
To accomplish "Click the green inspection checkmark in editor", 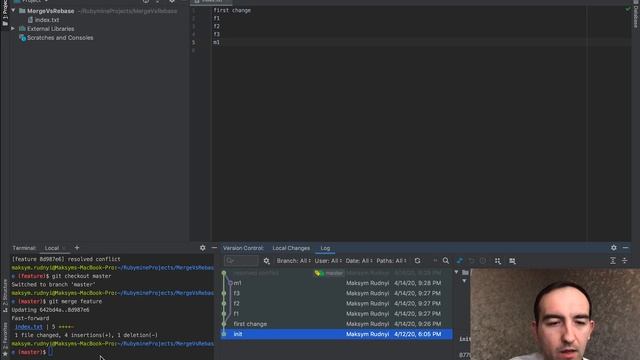I will (628, 9).
